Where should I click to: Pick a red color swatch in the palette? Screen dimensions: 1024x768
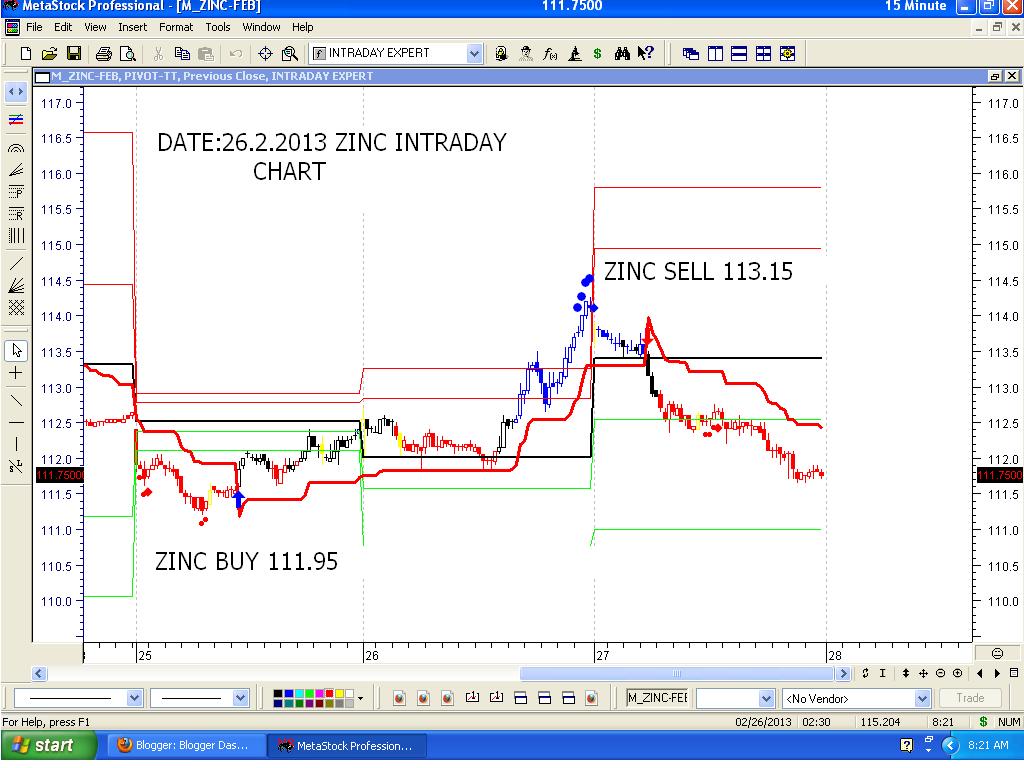pyautogui.click(x=329, y=692)
